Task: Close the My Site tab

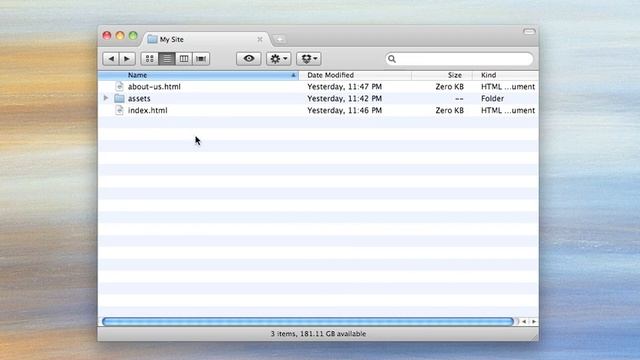Action: [260, 40]
